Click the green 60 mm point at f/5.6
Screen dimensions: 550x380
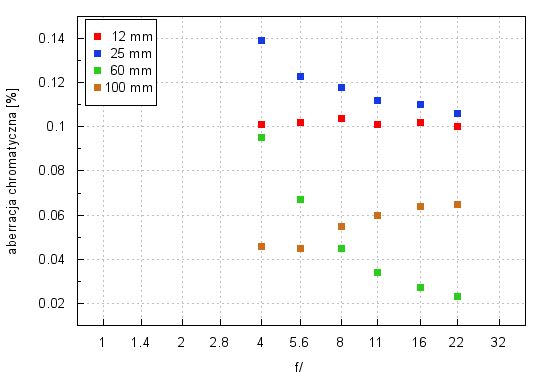300,200
